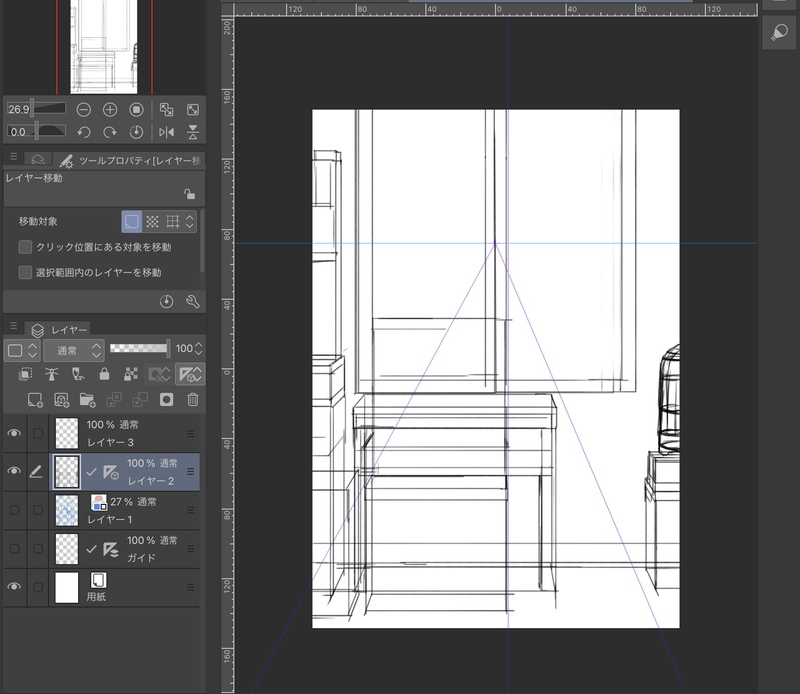Screen dimensions: 800x694
Task: Enable '選択範囲内のレイヤーを移動' checkbox
Action: pos(25,272)
